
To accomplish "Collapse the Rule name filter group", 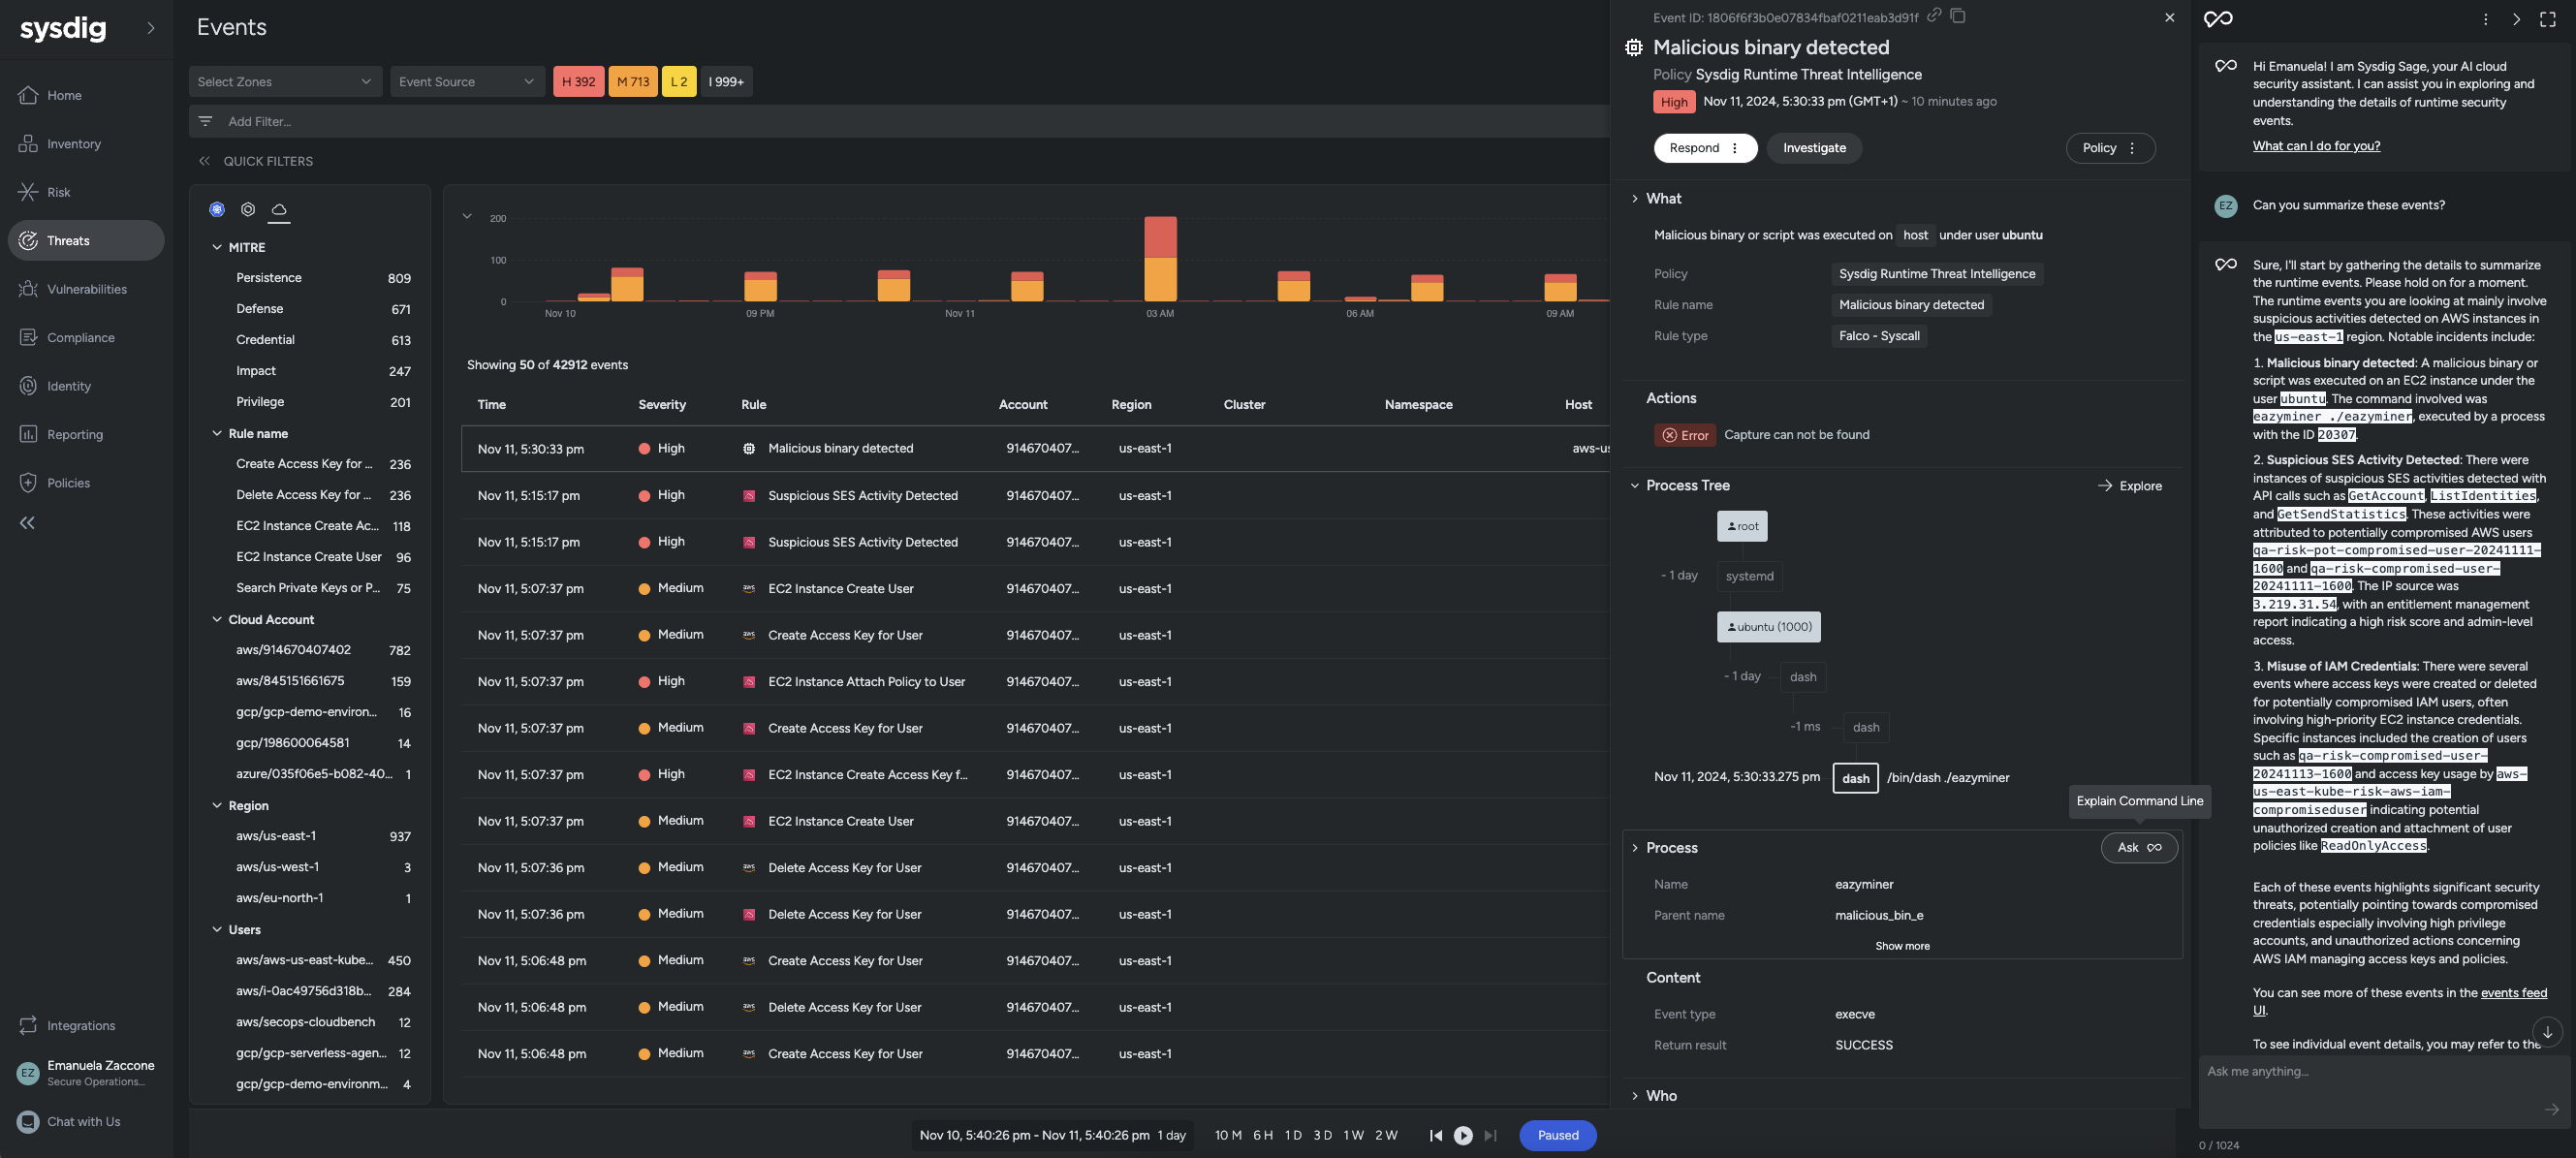I will point(217,433).
